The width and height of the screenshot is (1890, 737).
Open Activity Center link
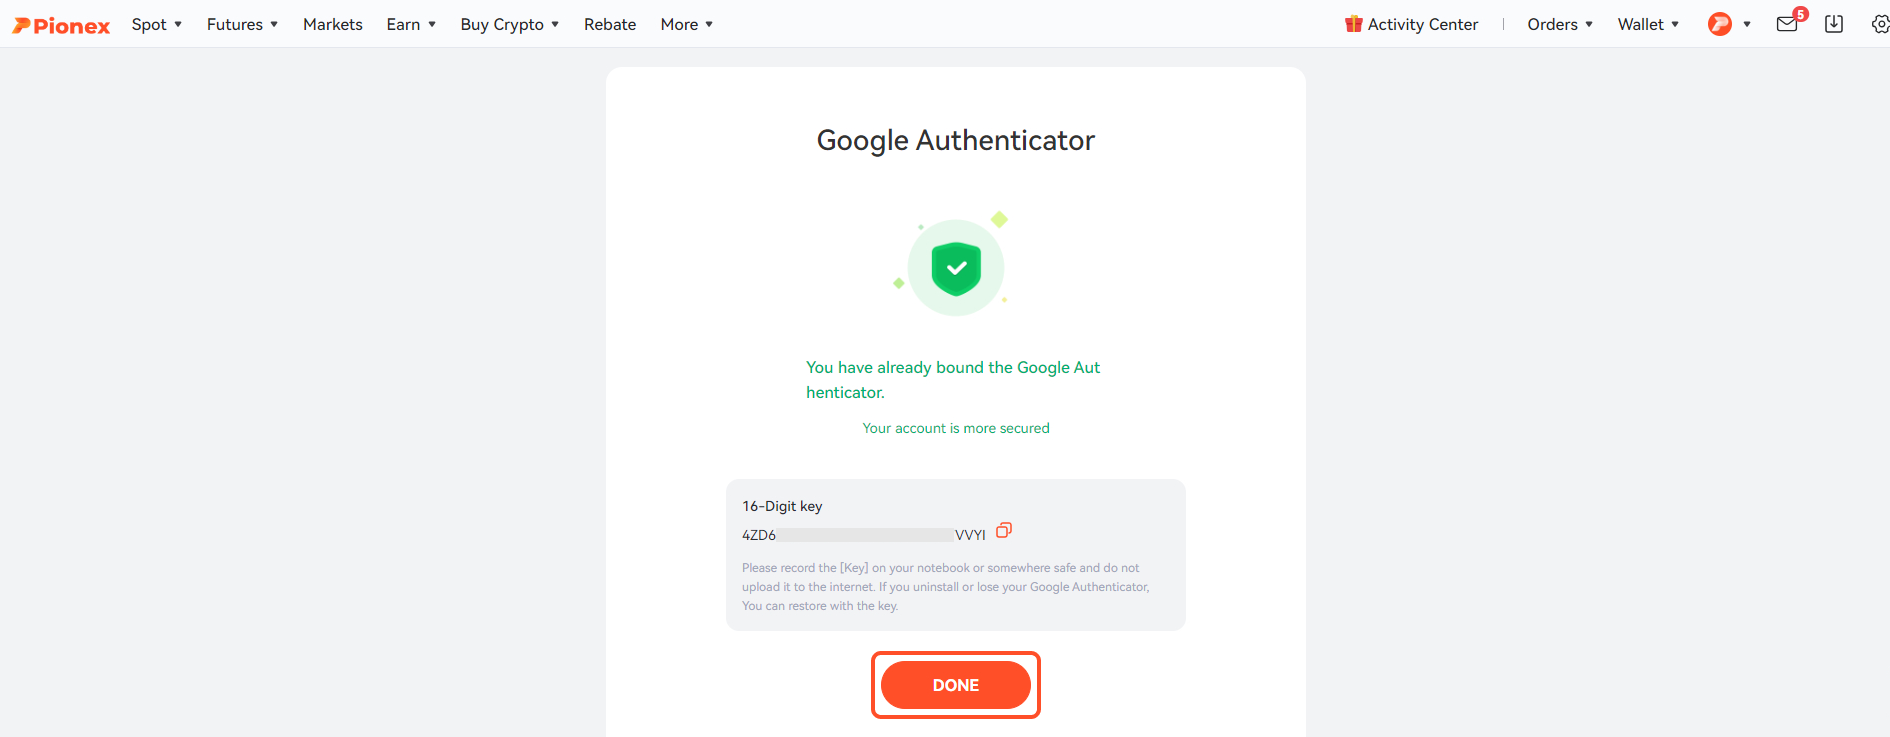click(x=1422, y=24)
